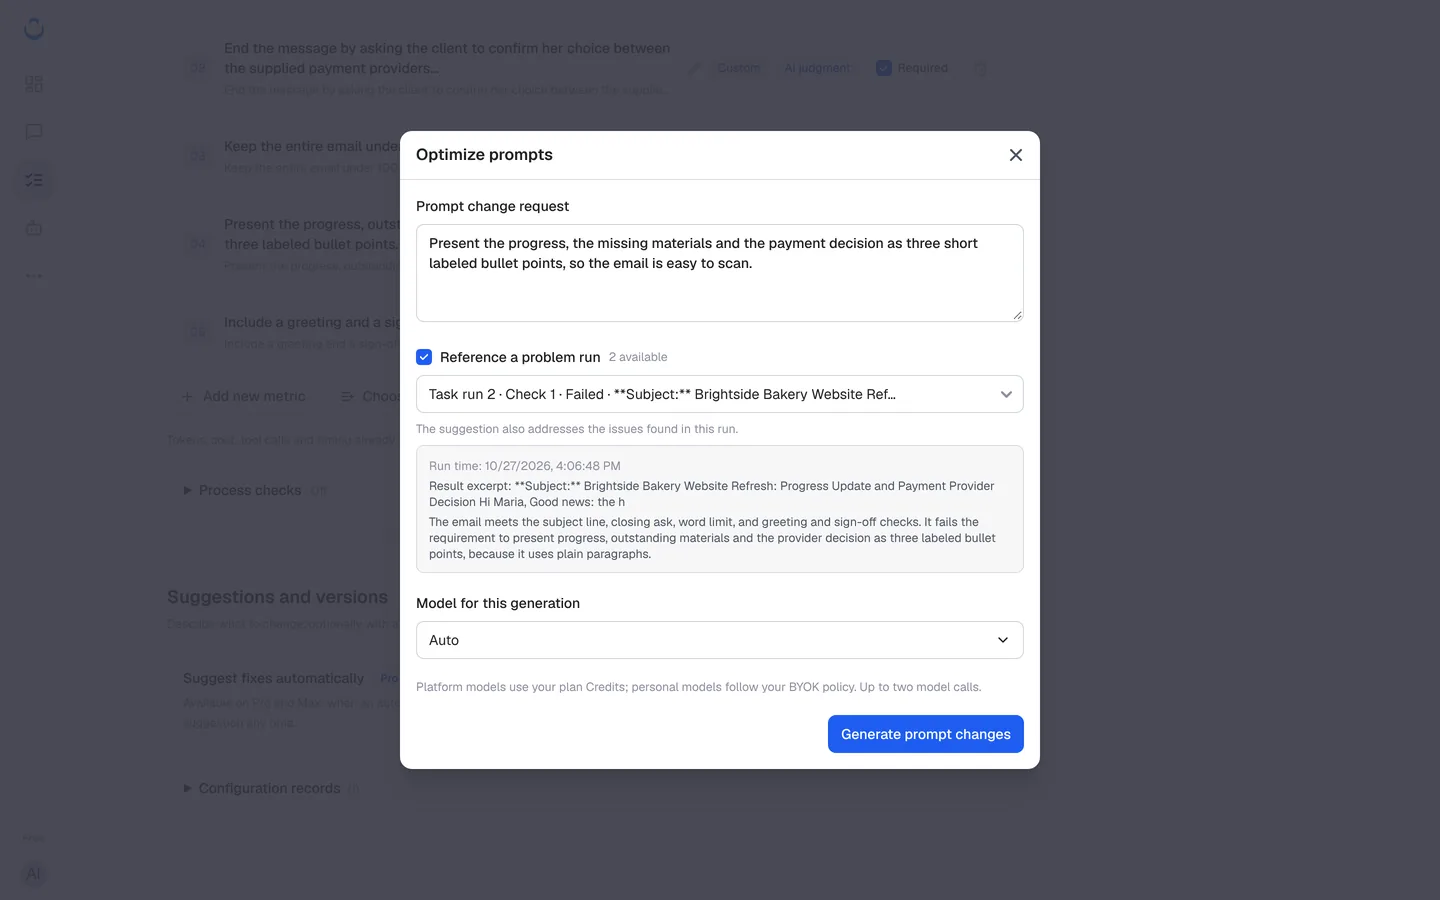Click the resize handle of the text area
This screenshot has width=1440, height=900.
1017,315
